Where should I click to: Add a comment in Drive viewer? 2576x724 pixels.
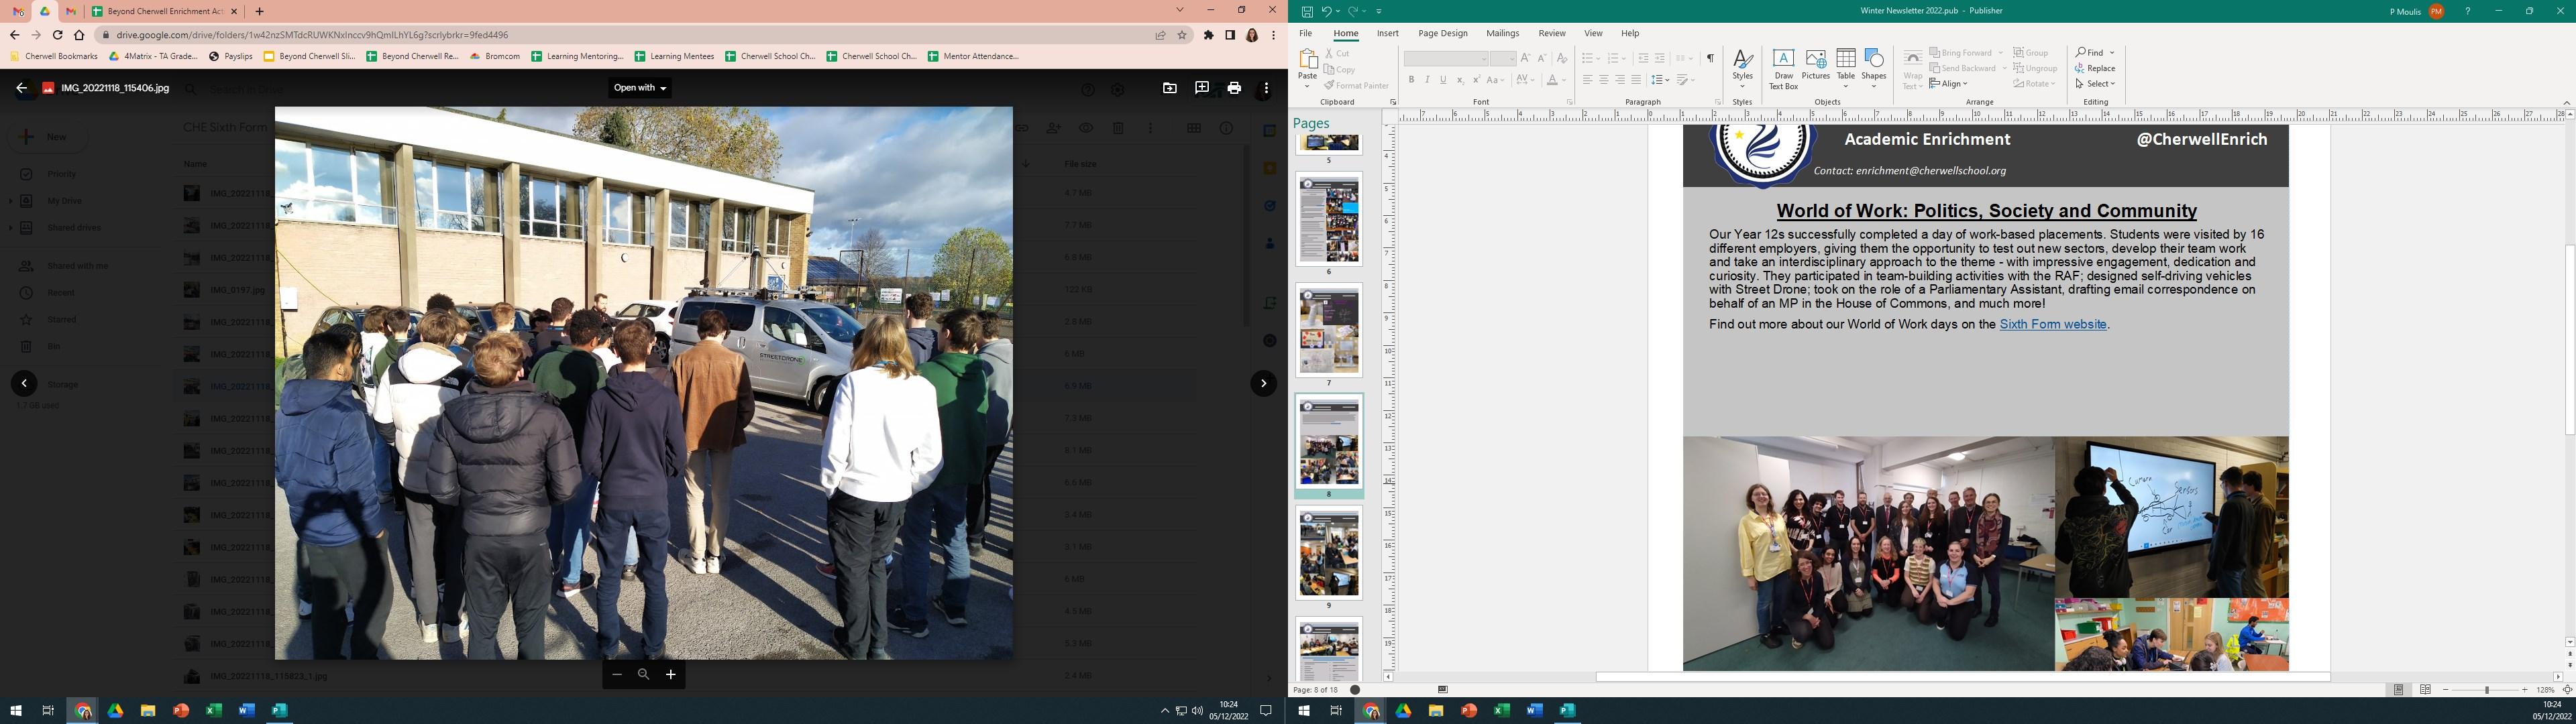click(1201, 88)
